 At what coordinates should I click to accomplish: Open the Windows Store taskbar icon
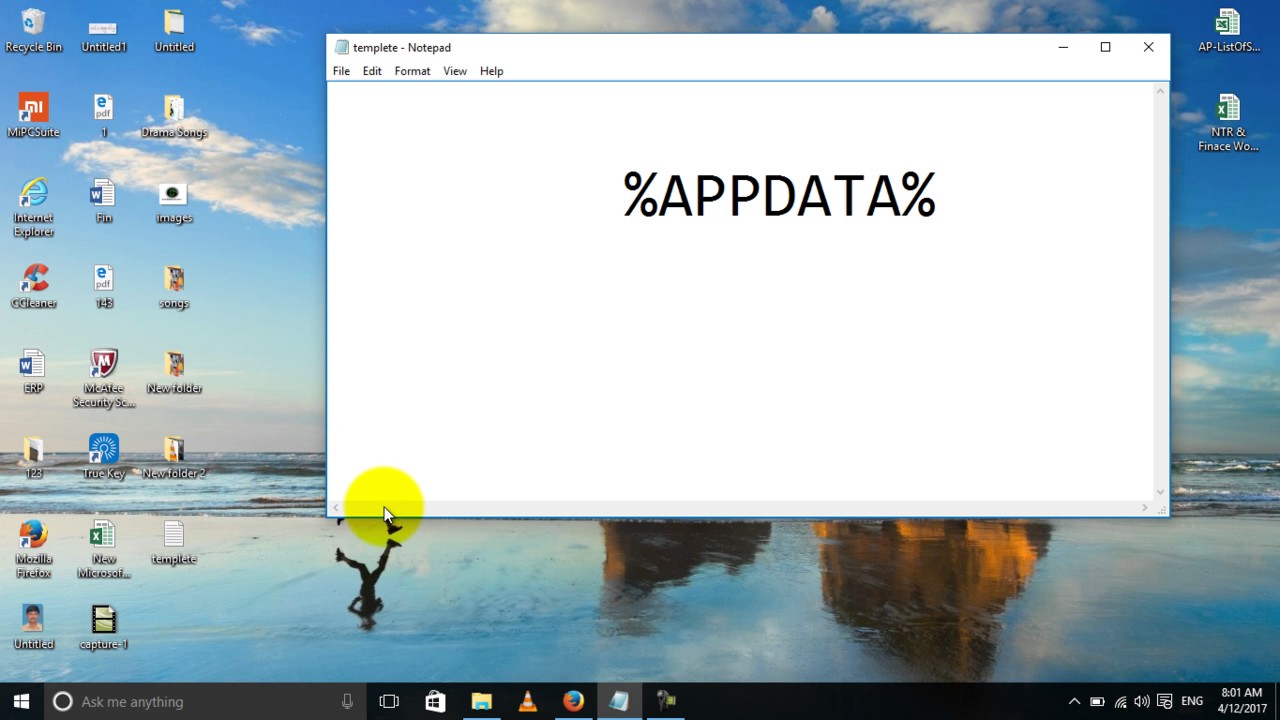click(435, 701)
